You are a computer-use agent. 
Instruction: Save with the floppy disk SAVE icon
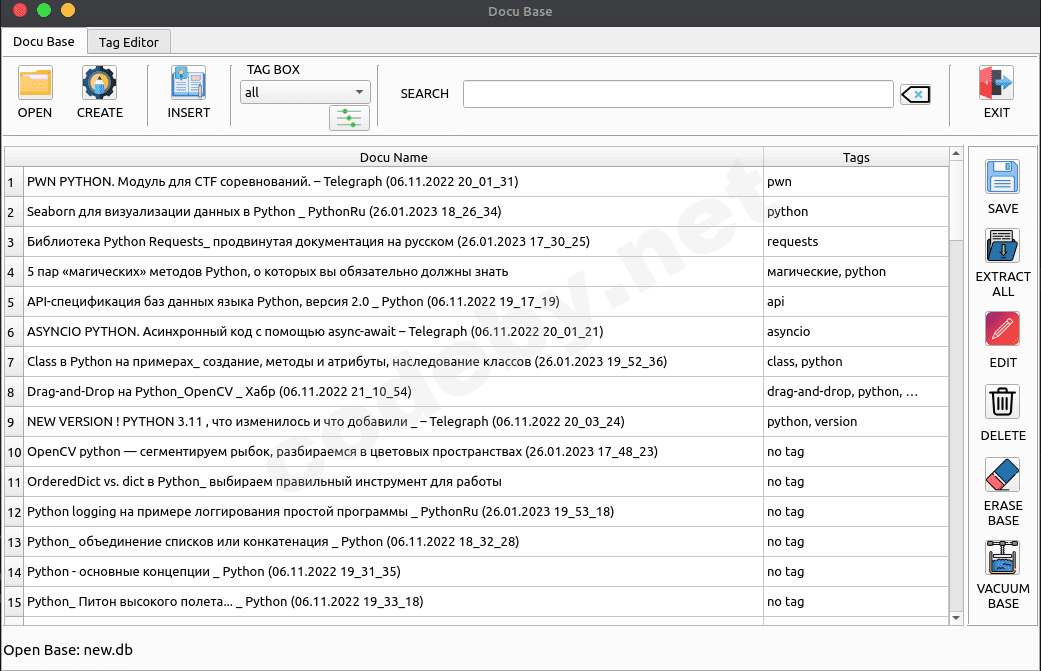(x=1002, y=177)
